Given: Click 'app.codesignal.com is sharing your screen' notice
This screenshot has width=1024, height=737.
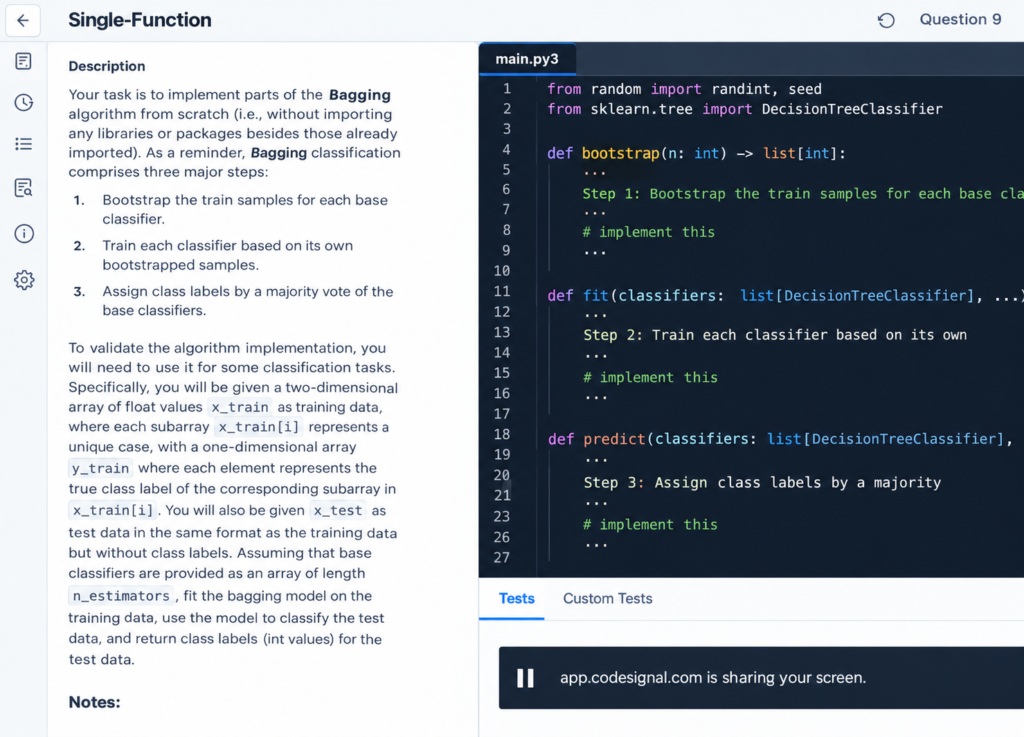Looking at the screenshot, I should (713, 678).
